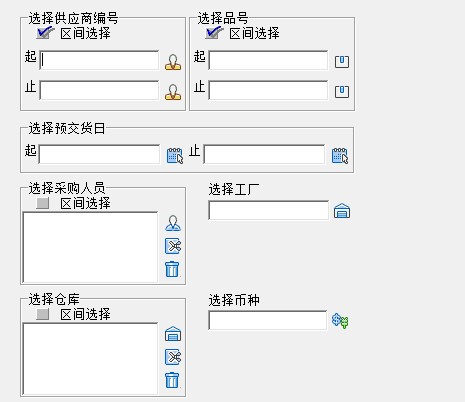The width and height of the screenshot is (465, 402).
Task: Click the scissors icon in 选择采购人员
Action: coord(173,246)
